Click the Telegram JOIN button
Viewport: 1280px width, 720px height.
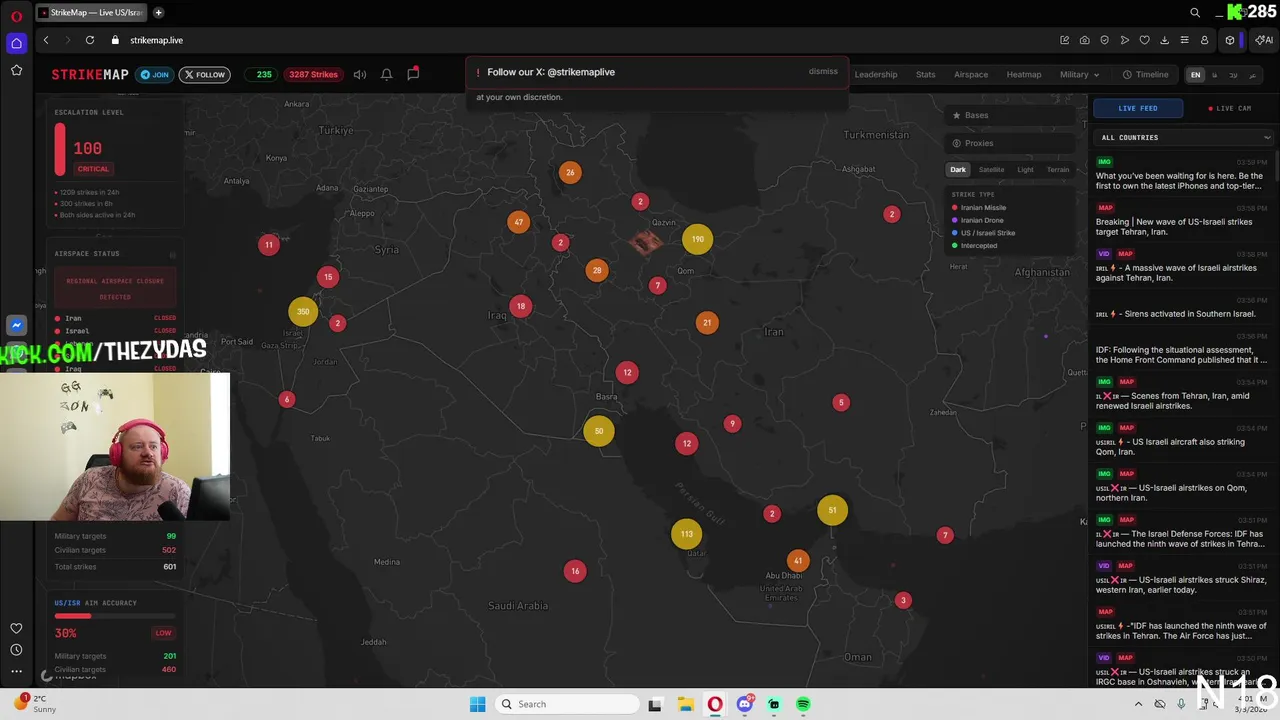click(x=155, y=74)
